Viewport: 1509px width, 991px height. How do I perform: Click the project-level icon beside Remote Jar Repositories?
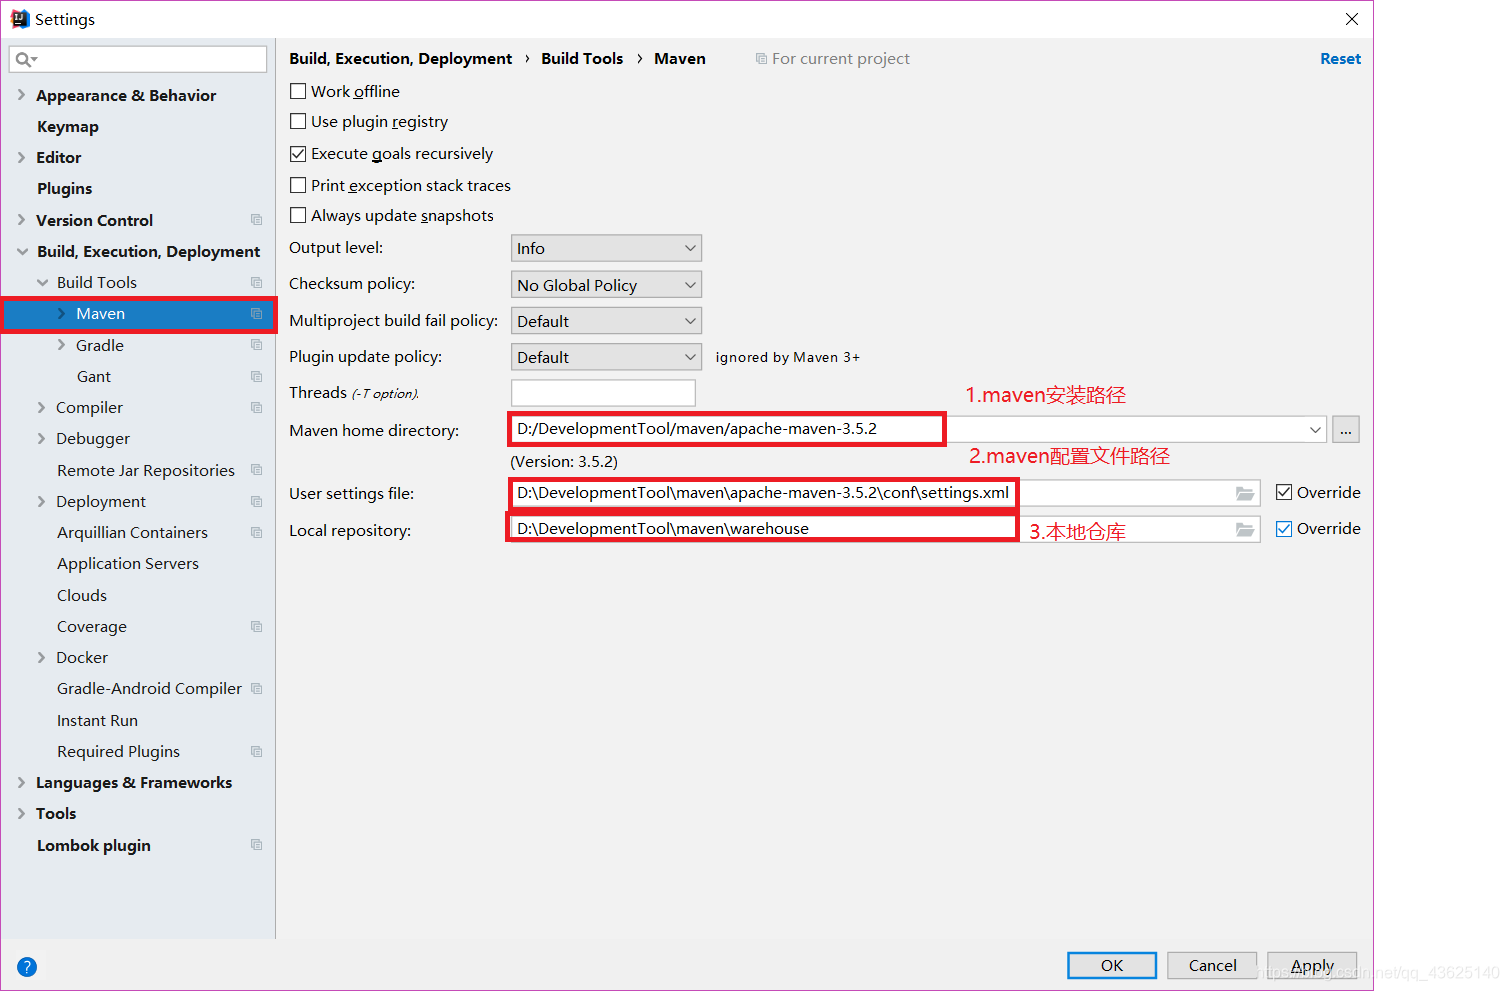257,470
